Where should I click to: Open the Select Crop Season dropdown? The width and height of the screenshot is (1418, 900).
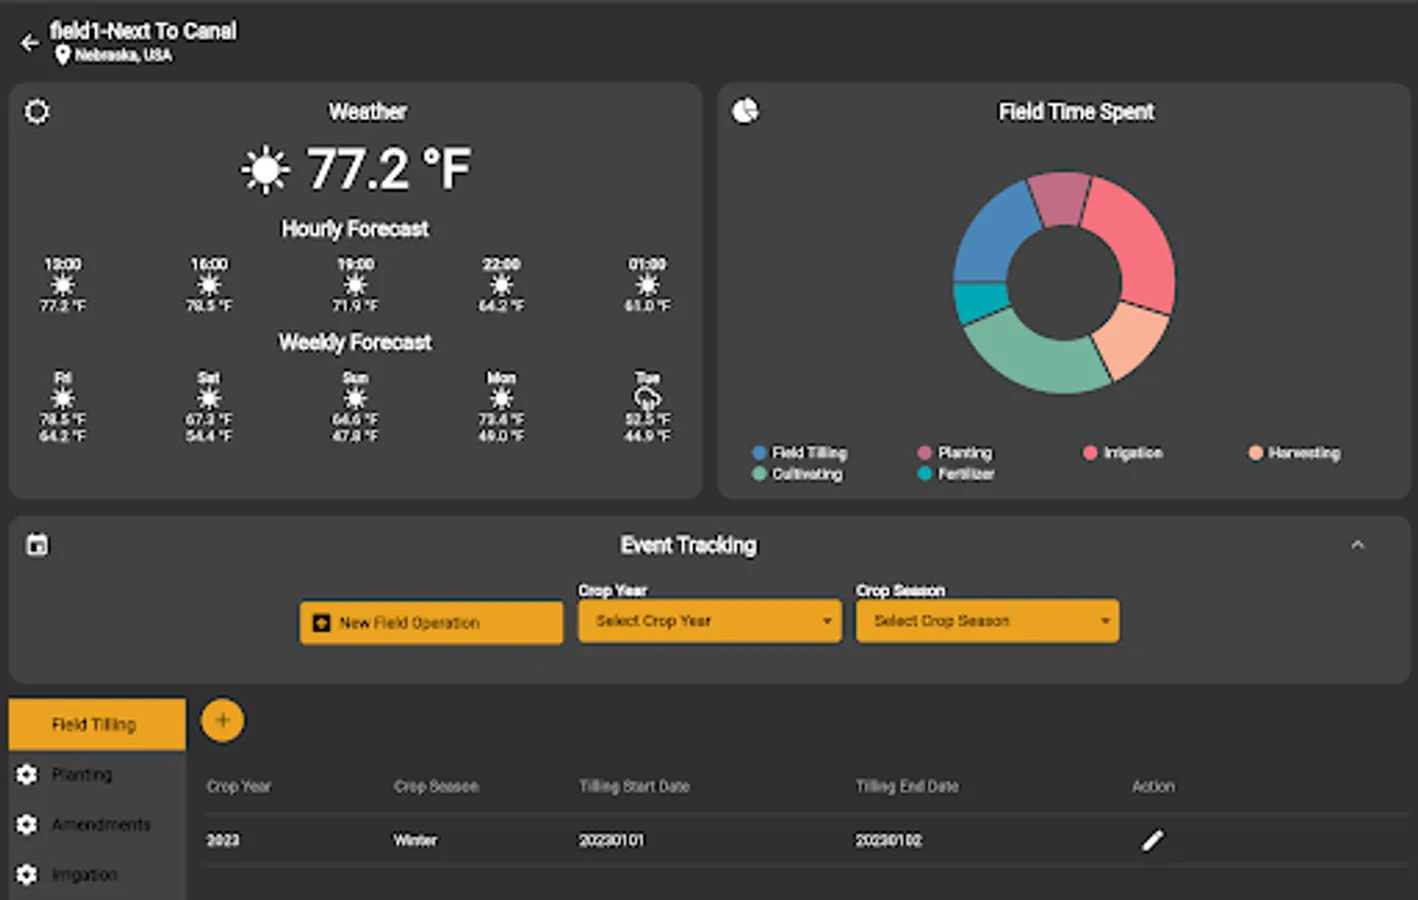(x=987, y=621)
